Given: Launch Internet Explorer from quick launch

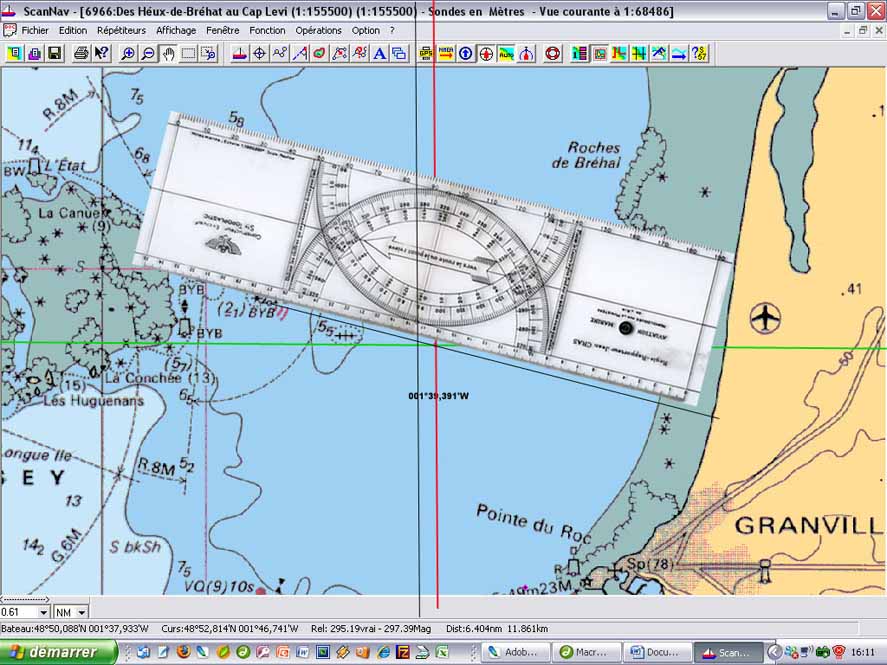Looking at the screenshot, I should (x=382, y=652).
